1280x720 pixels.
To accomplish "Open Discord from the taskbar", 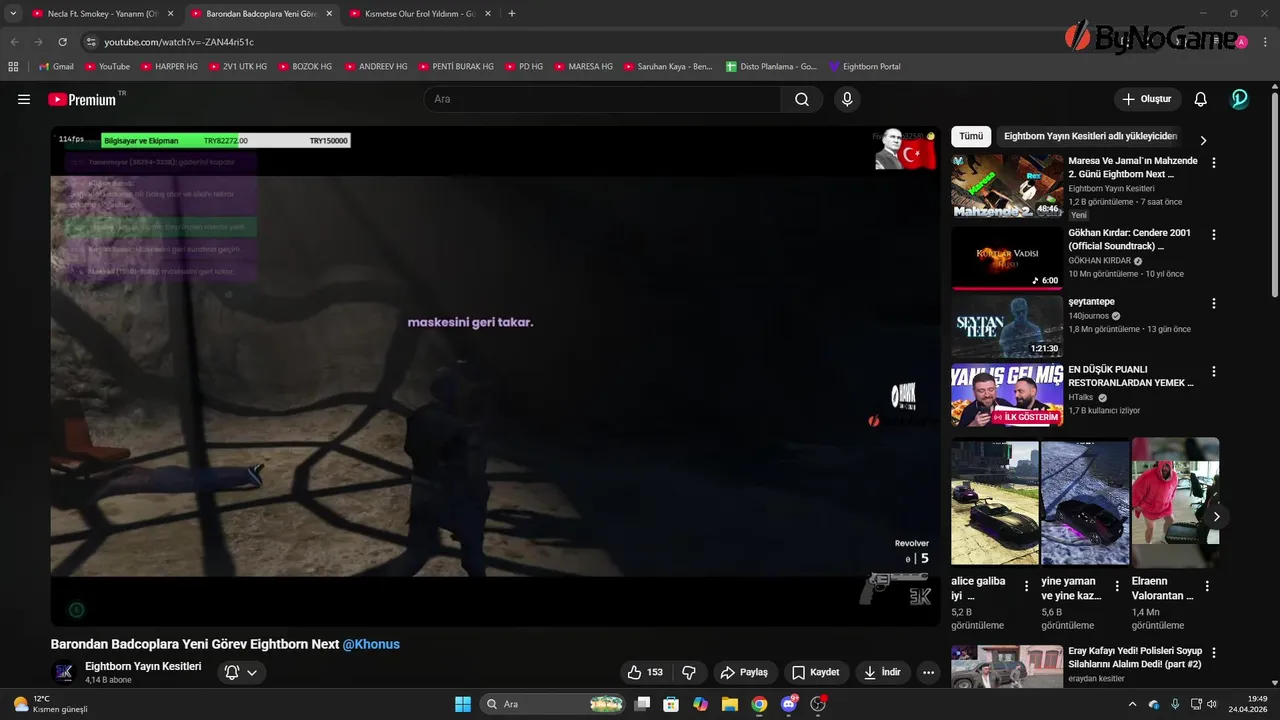I will pyautogui.click(x=790, y=704).
